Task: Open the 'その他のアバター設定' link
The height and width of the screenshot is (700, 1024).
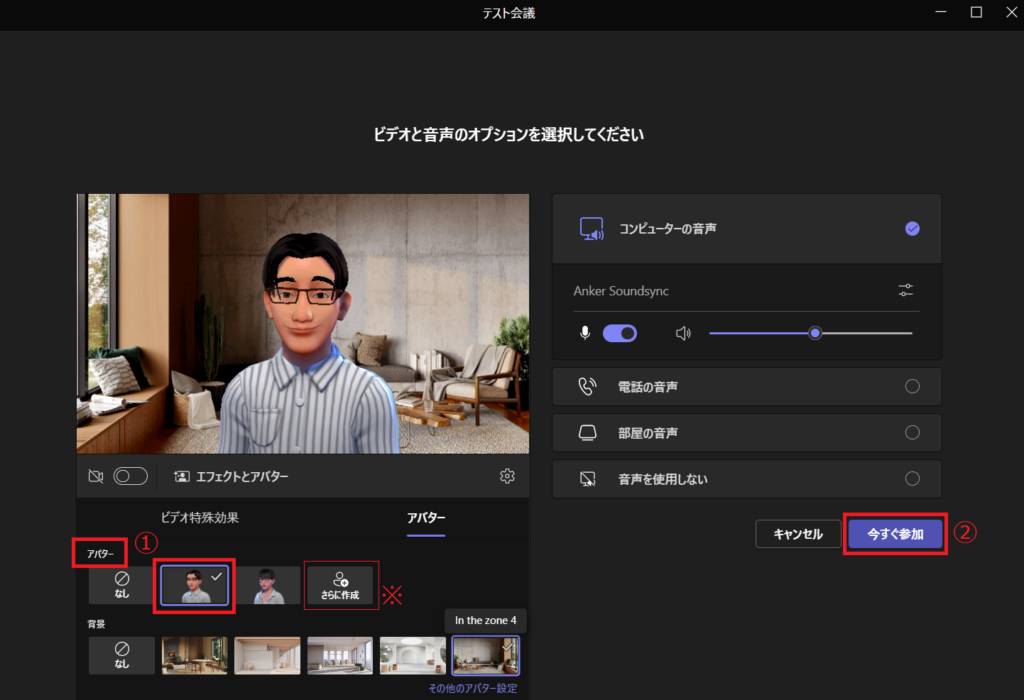Action: (x=472, y=689)
